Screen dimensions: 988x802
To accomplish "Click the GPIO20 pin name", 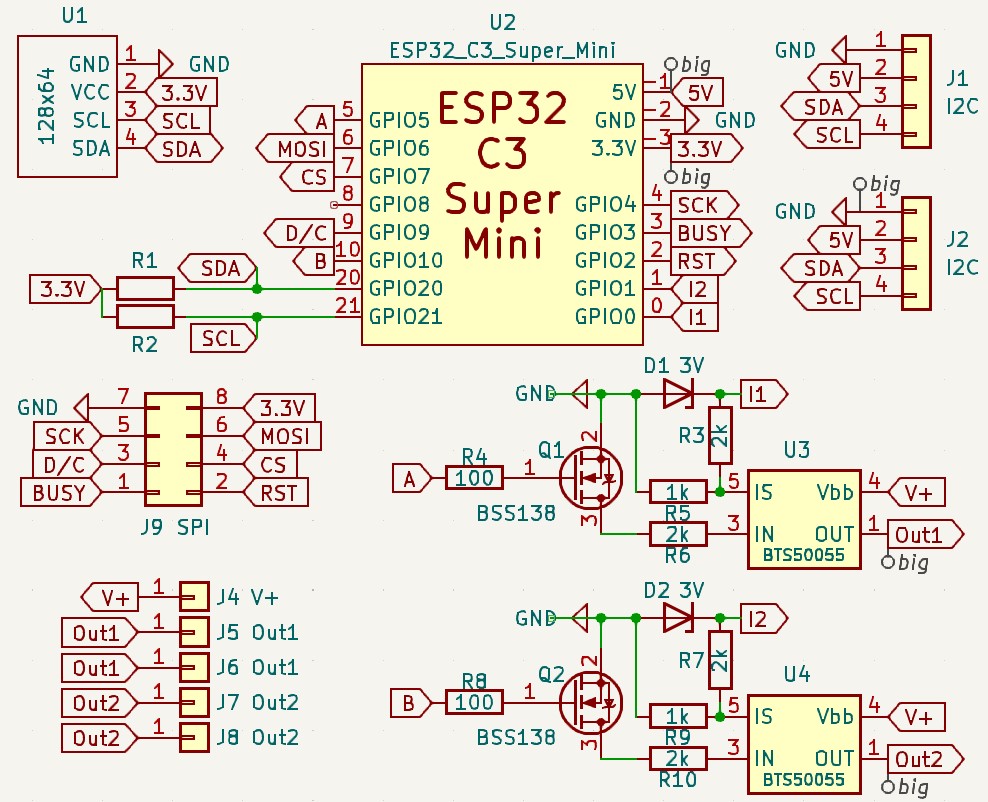I will pos(406,288).
